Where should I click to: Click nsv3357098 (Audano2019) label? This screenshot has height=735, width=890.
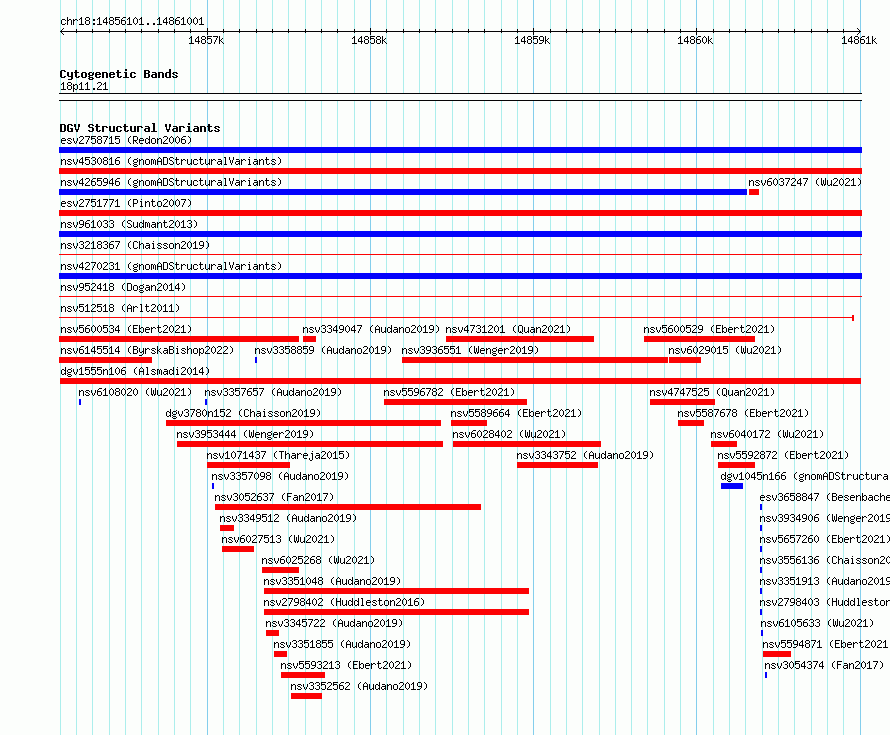(x=280, y=476)
